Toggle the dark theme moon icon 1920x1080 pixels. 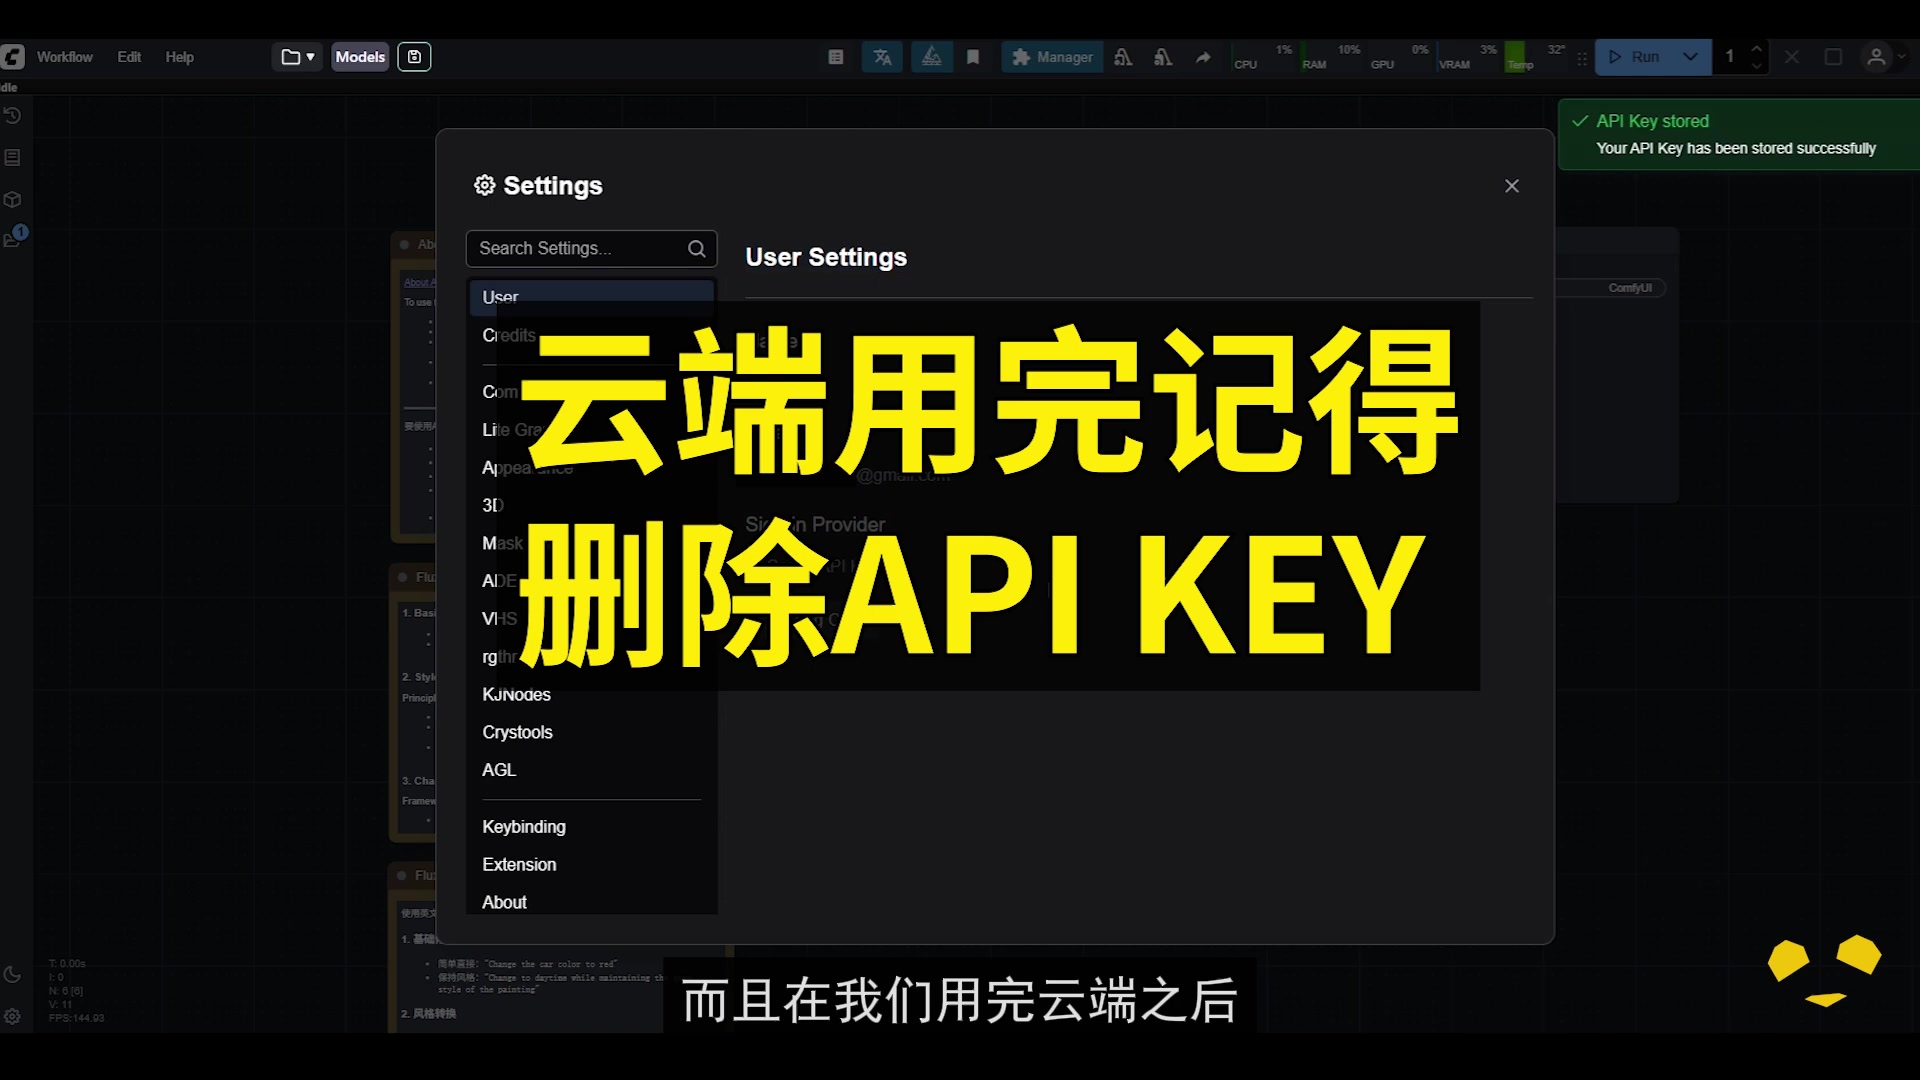[x=12, y=974]
